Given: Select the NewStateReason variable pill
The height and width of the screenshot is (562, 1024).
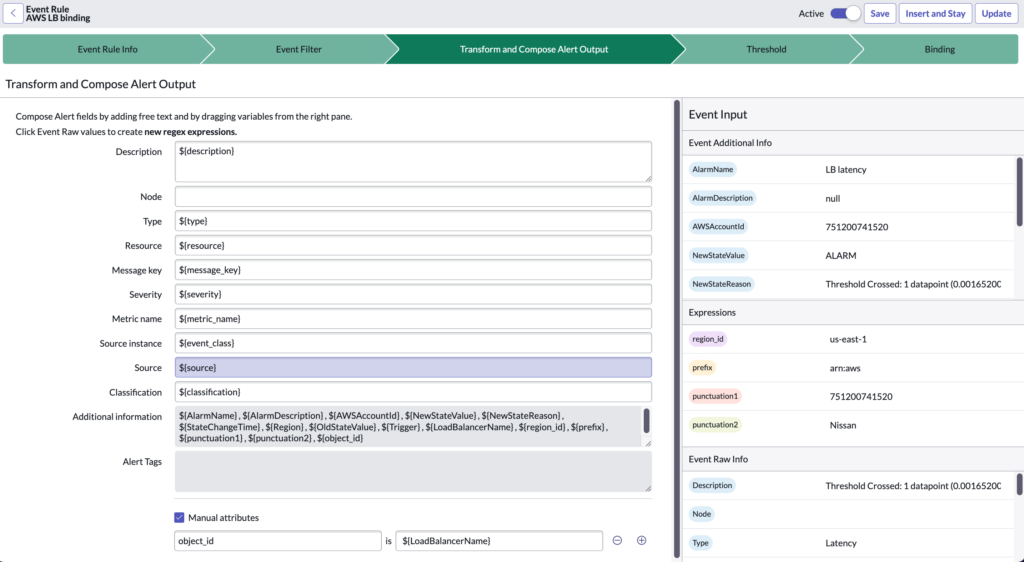Looking at the screenshot, I should (721, 284).
